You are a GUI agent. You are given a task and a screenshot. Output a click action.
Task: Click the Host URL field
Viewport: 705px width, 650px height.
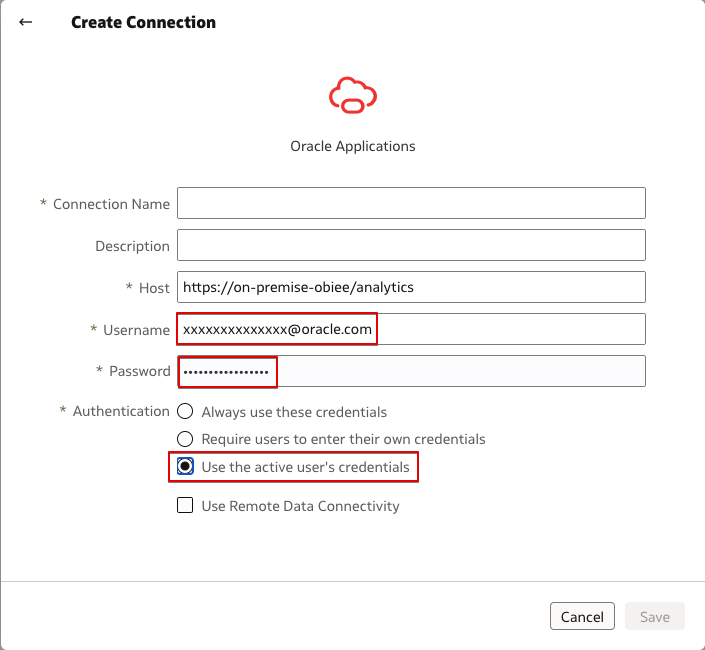pyautogui.click(x=411, y=288)
